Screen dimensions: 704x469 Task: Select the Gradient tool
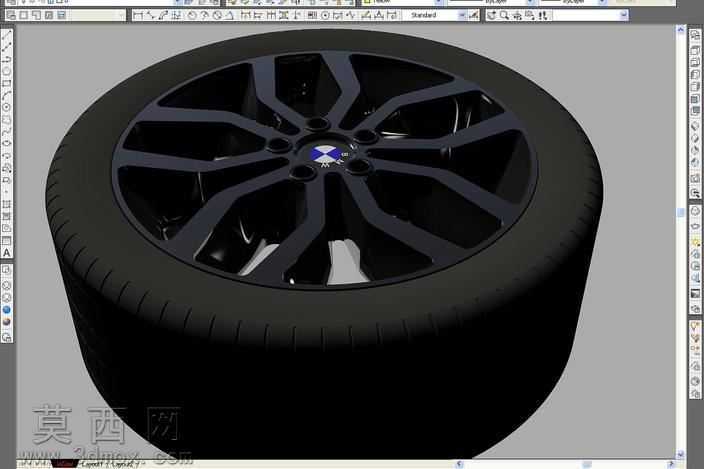point(6,216)
